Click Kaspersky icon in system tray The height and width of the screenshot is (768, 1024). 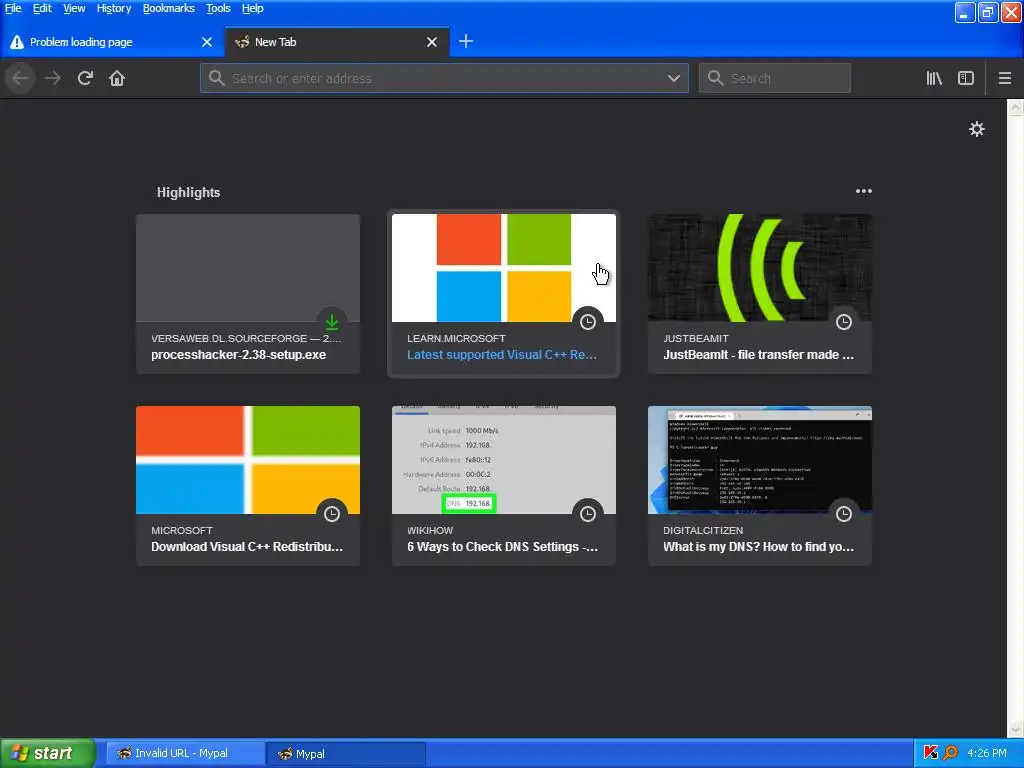931,753
